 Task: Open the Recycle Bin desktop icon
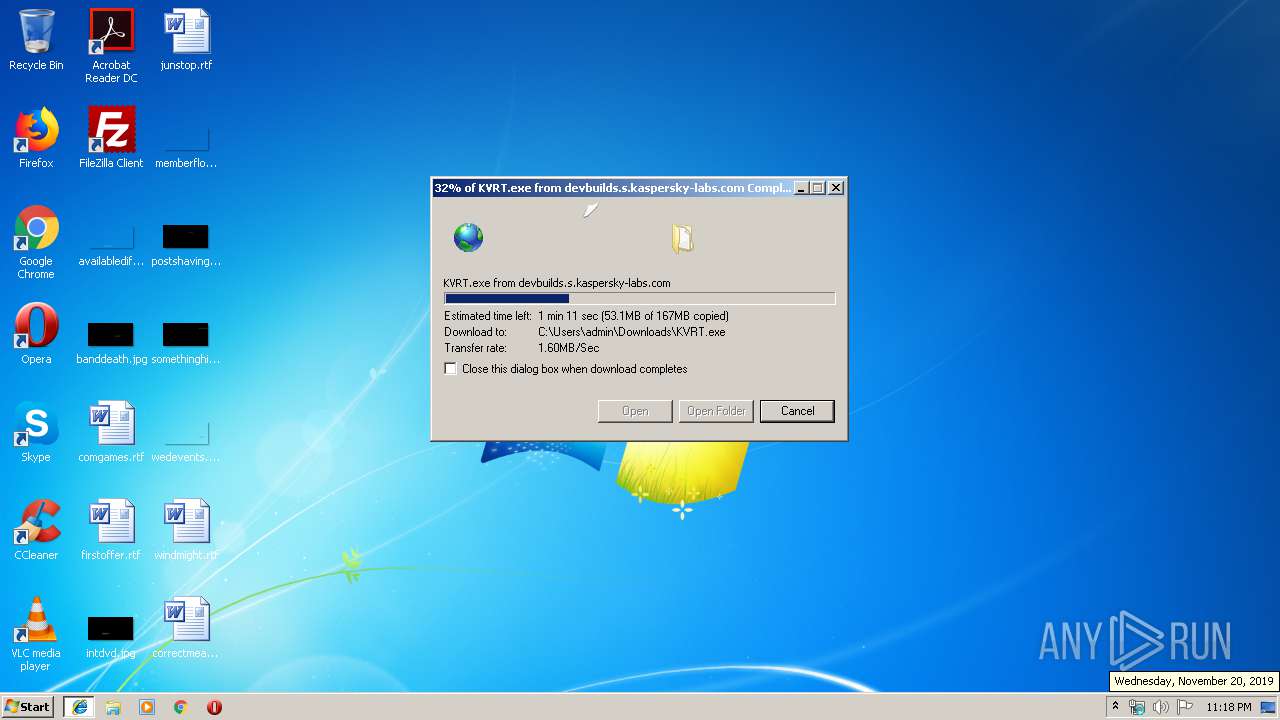tap(36, 40)
